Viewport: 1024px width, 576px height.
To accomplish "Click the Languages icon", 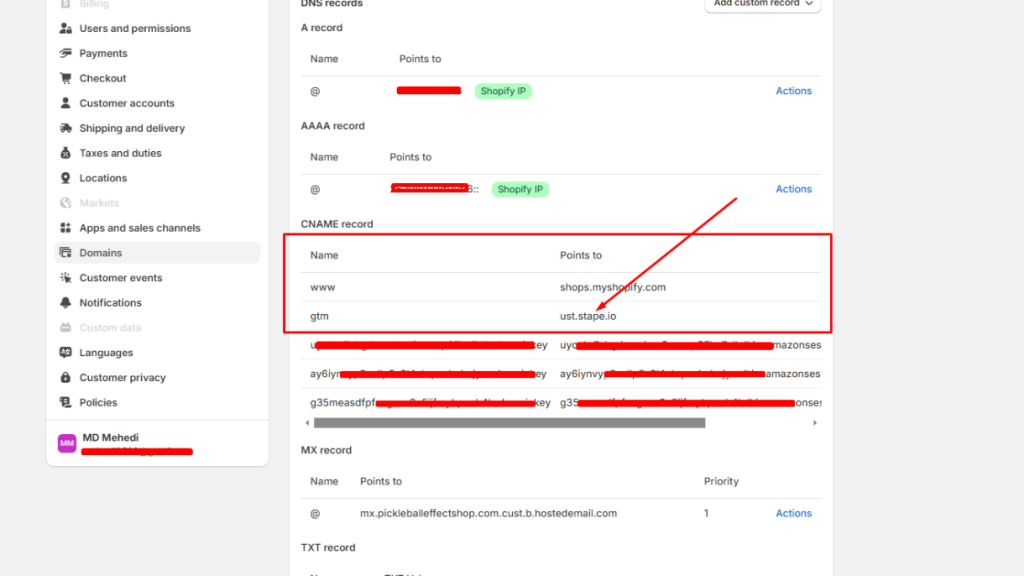I will 65,353.
